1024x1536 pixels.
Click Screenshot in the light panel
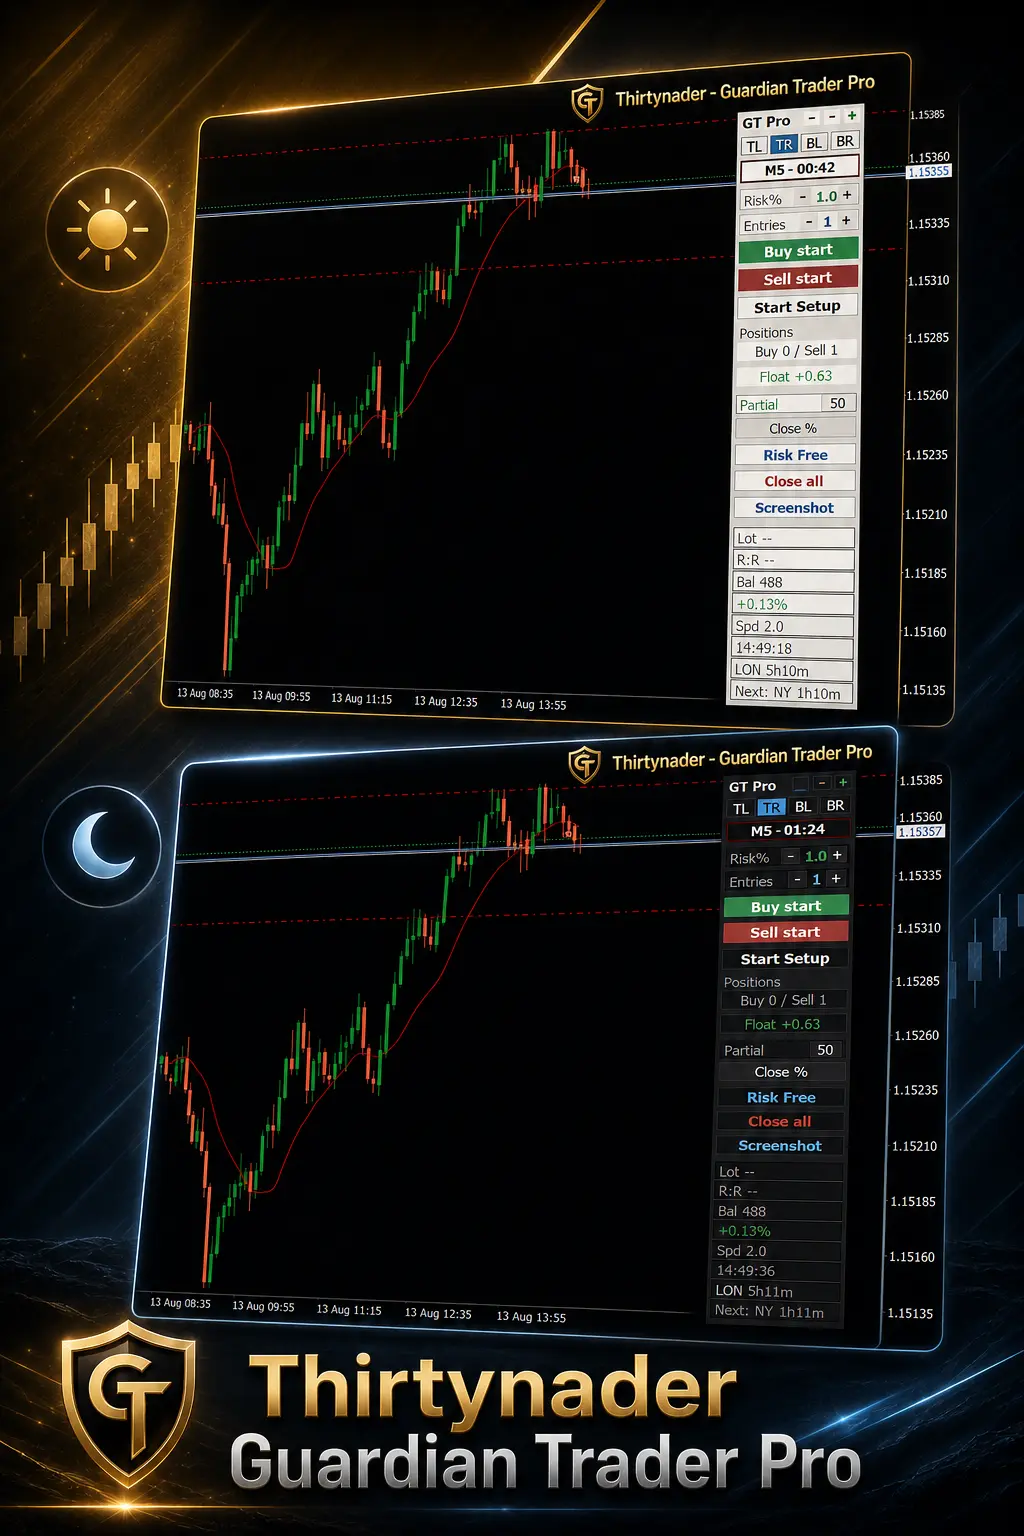(794, 508)
